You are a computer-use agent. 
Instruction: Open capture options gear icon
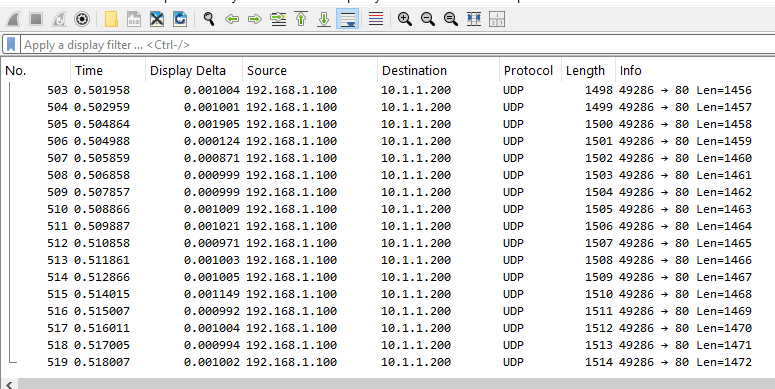(82, 19)
